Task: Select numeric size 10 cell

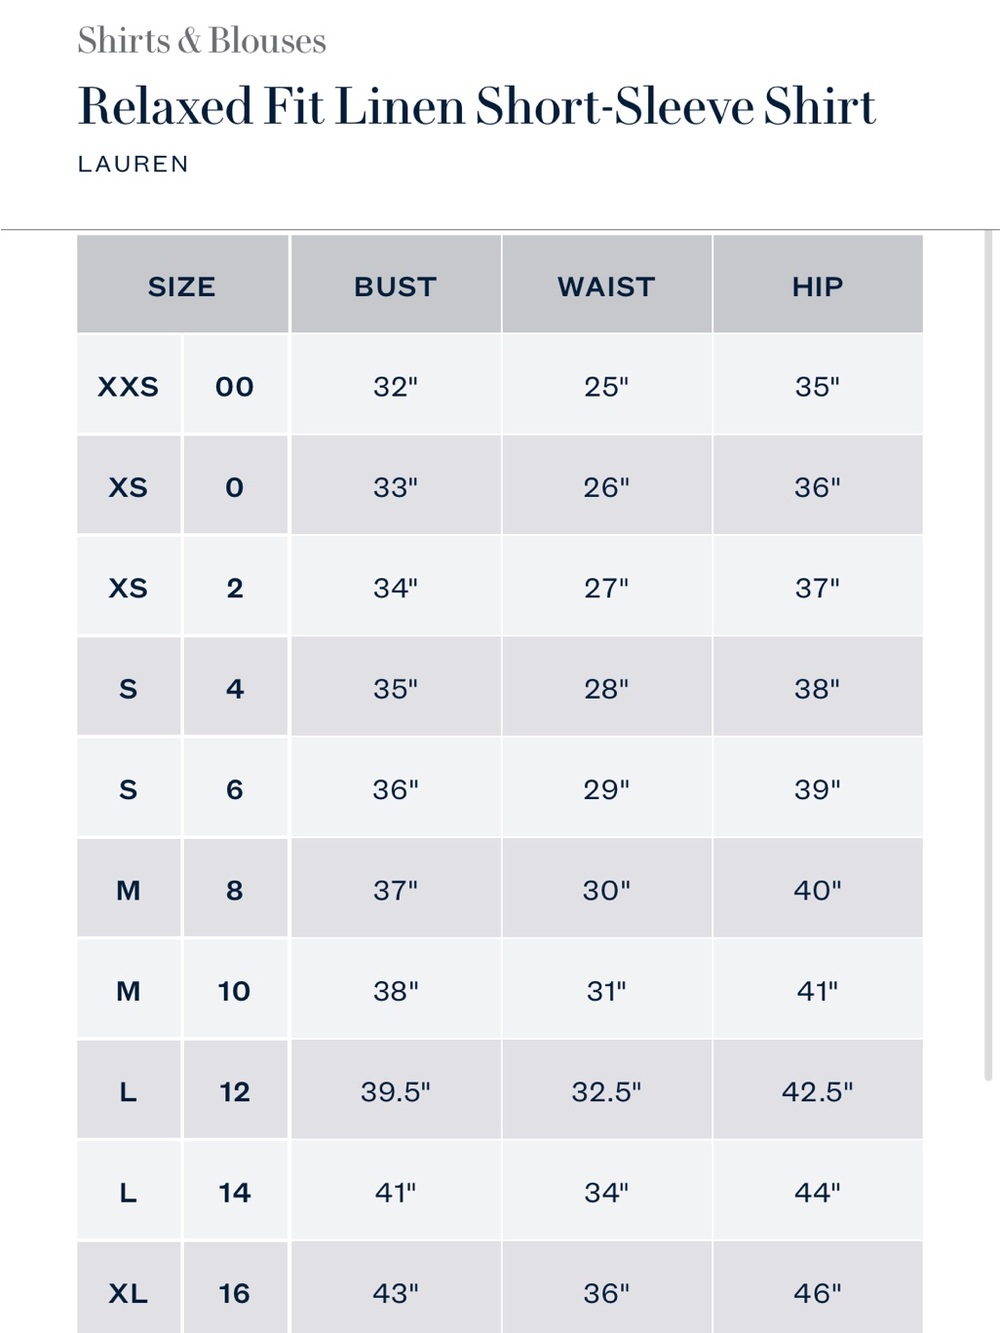Action: (x=235, y=990)
